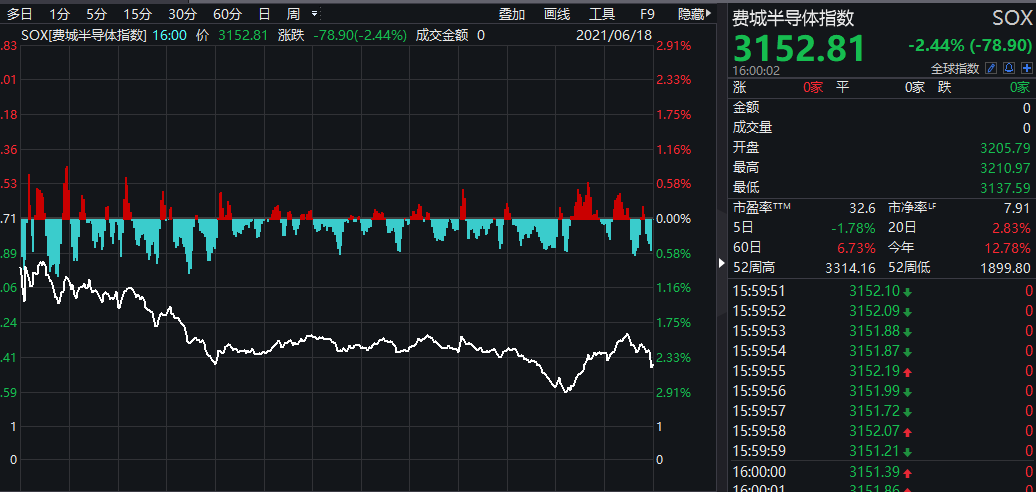Select the 15分 period tab
1036x492 pixels.
point(137,14)
